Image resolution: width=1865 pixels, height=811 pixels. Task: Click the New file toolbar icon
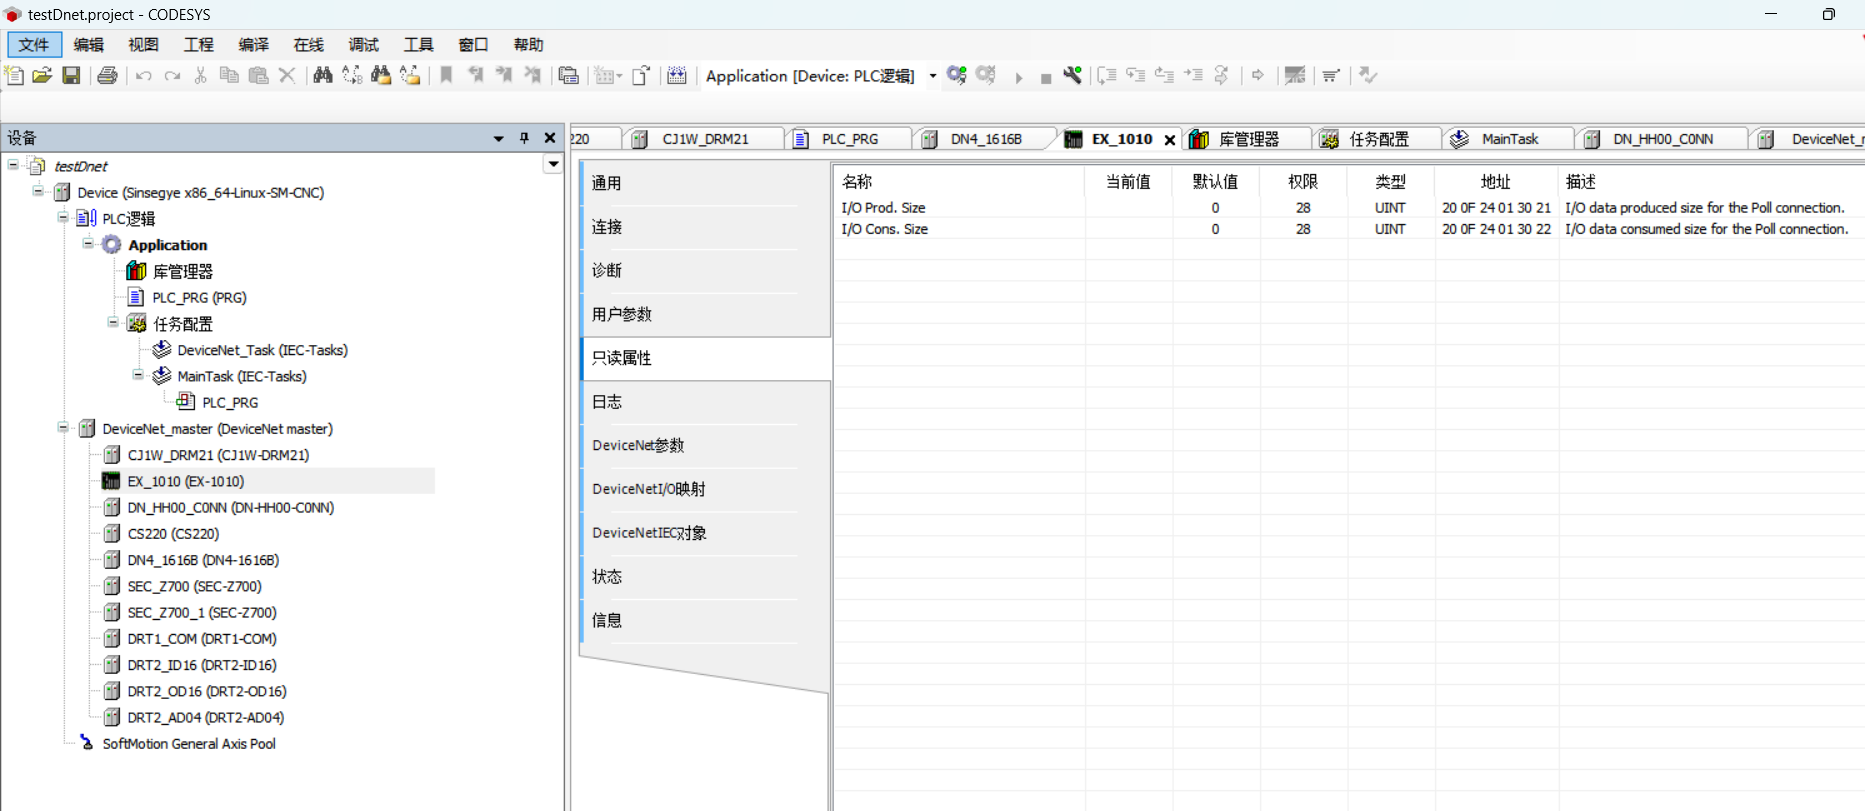tap(14, 75)
